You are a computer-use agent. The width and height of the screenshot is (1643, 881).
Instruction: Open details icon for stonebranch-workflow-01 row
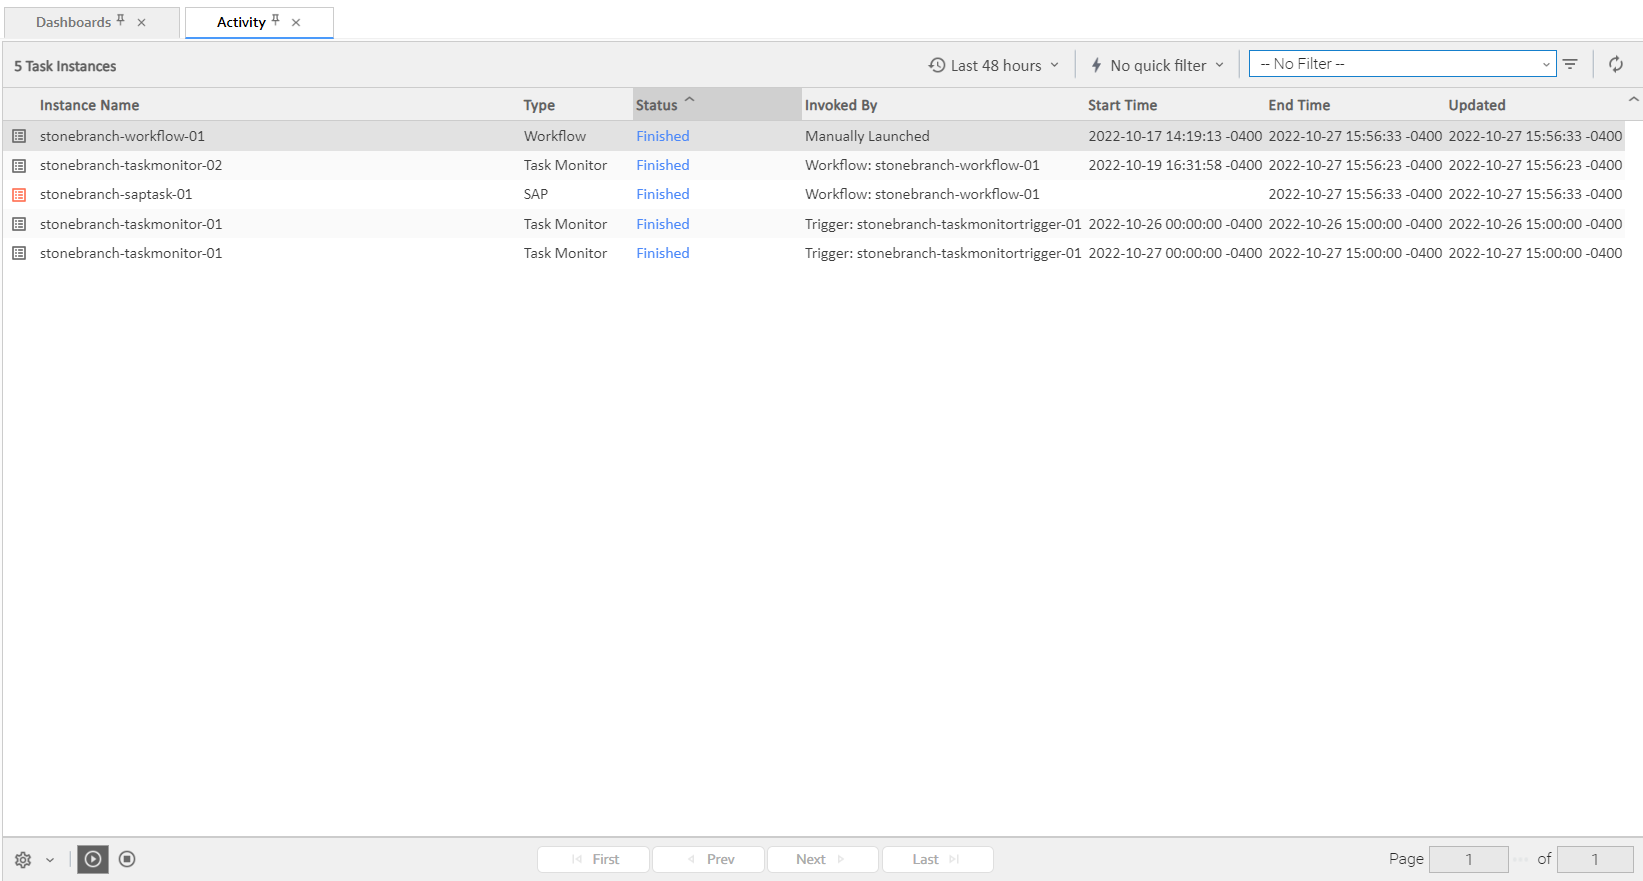click(x=19, y=136)
